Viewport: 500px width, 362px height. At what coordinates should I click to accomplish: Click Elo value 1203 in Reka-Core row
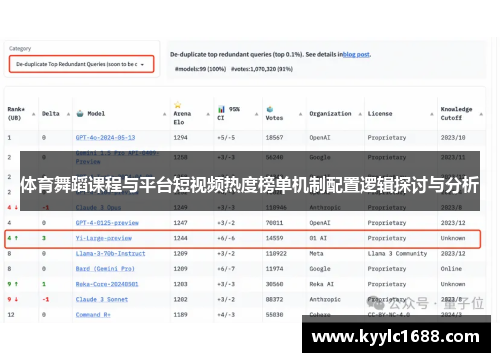pos(180,284)
